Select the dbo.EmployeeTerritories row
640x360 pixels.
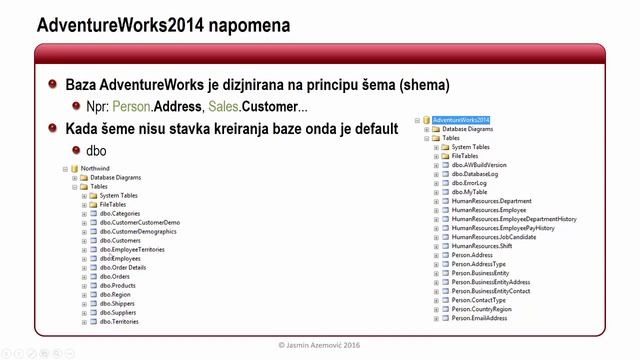tap(132, 249)
